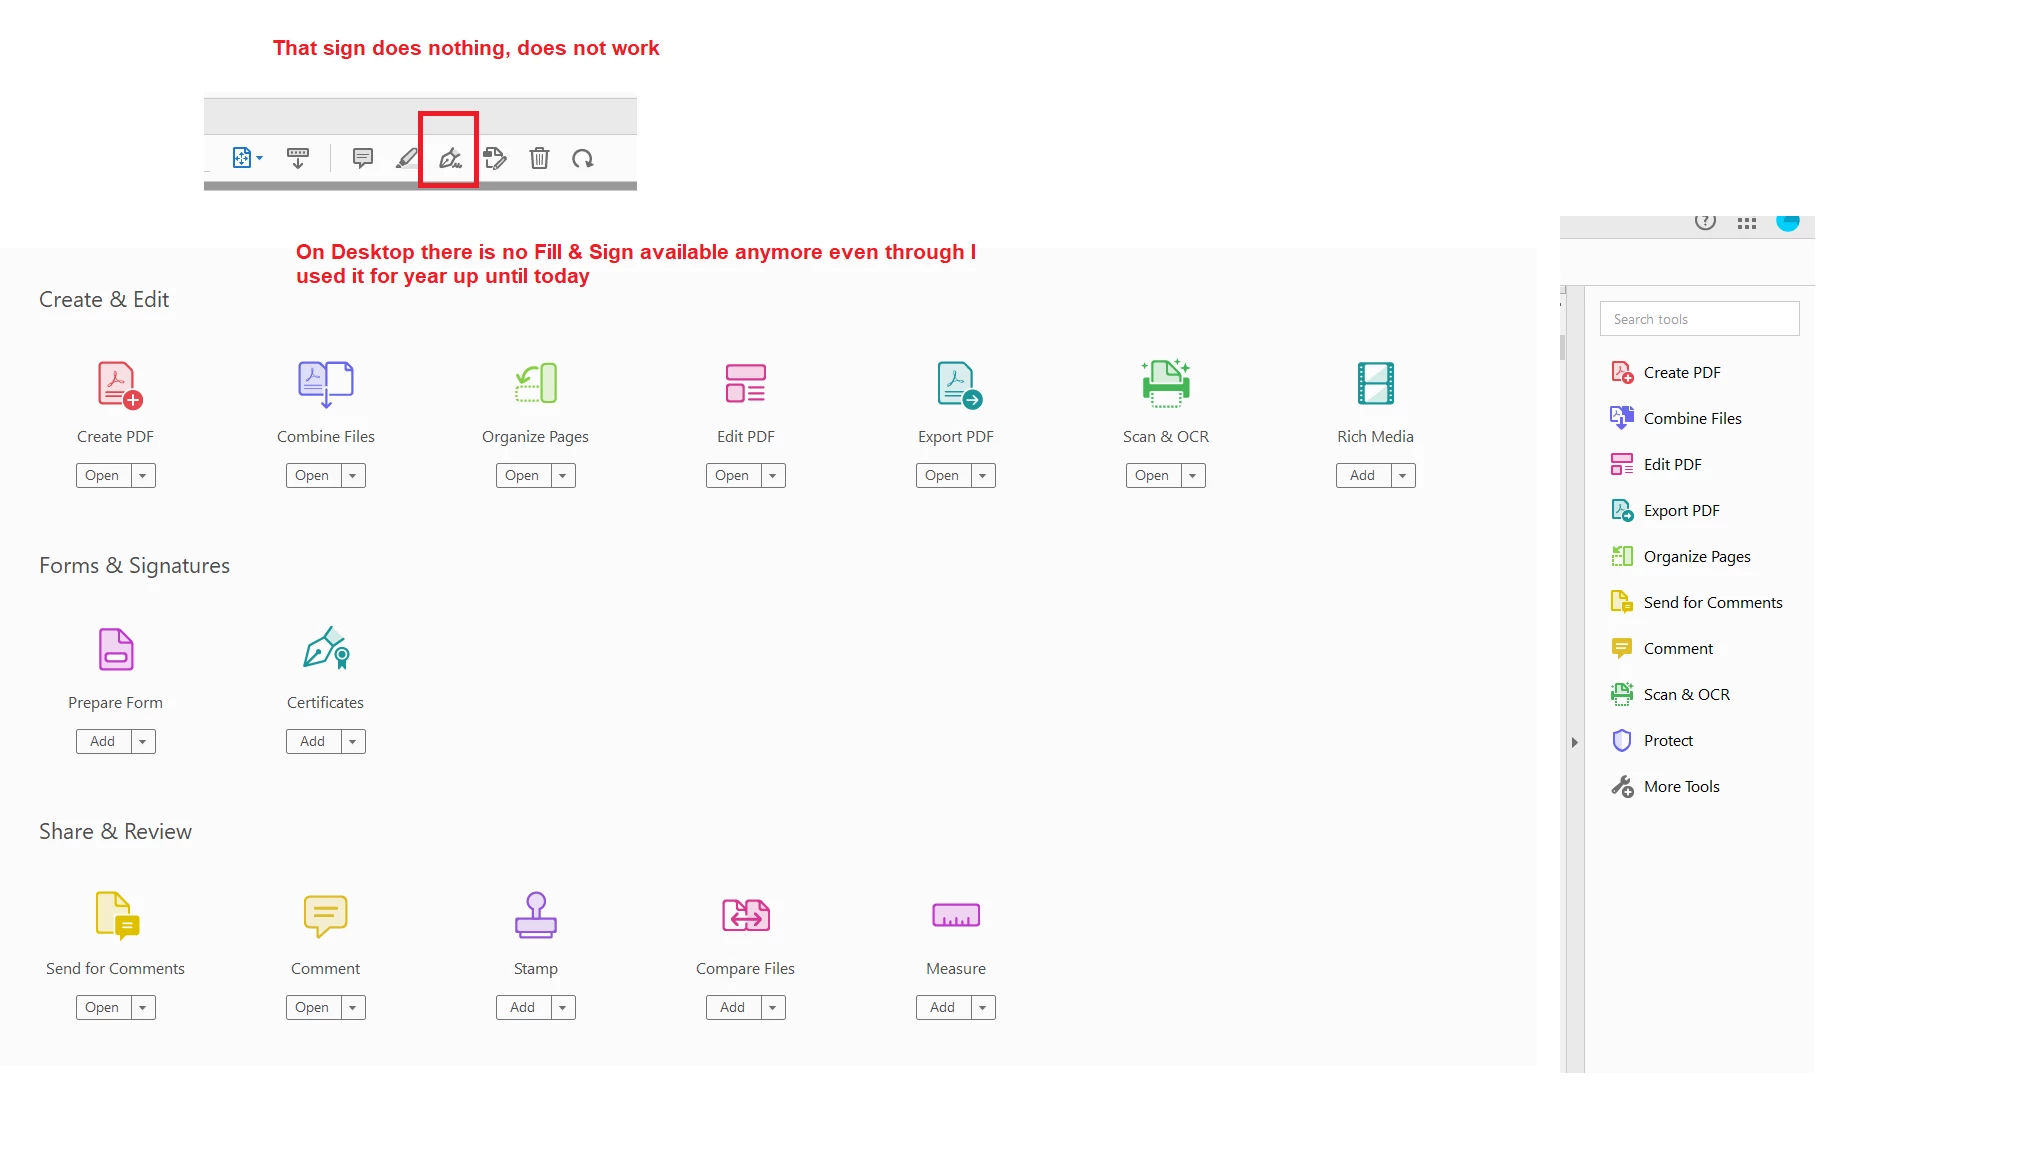Click the highlighter tool icon
The image size is (2025, 1149).
pos(407,158)
